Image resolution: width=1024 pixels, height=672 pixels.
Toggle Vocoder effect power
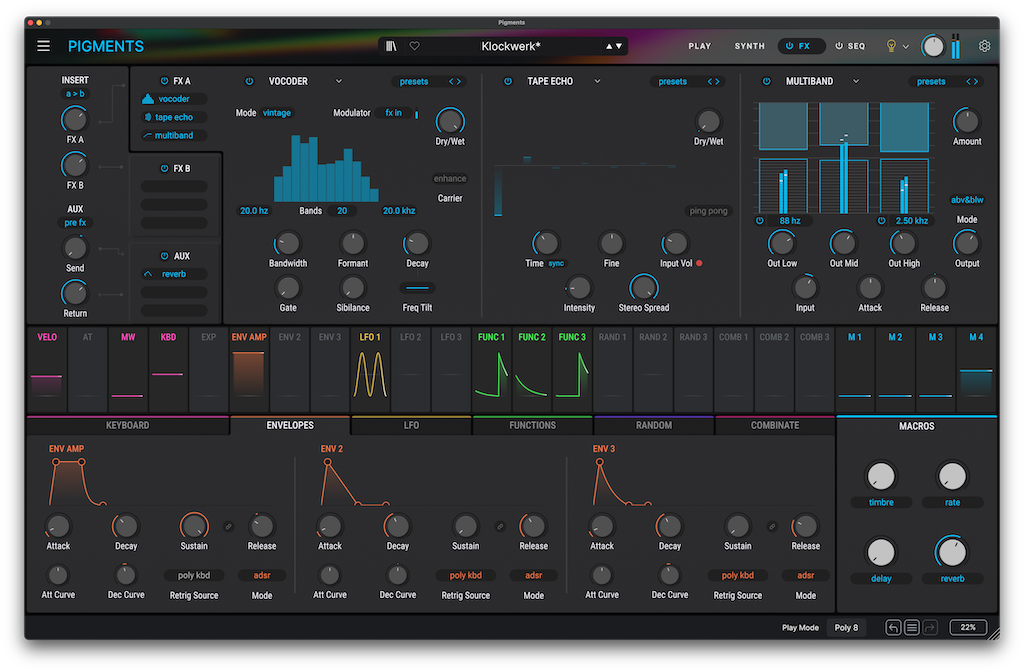click(x=249, y=82)
